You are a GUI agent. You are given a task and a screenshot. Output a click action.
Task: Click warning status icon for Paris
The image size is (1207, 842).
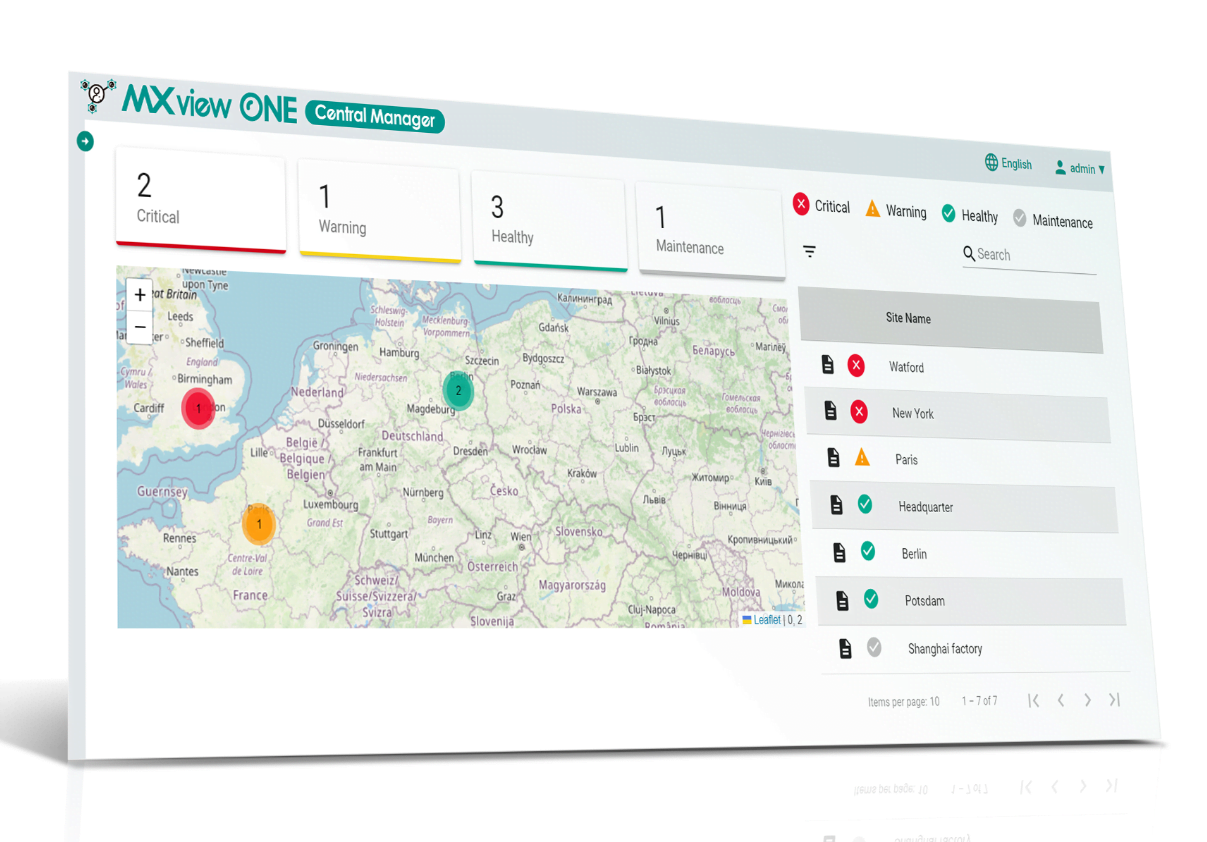click(862, 457)
